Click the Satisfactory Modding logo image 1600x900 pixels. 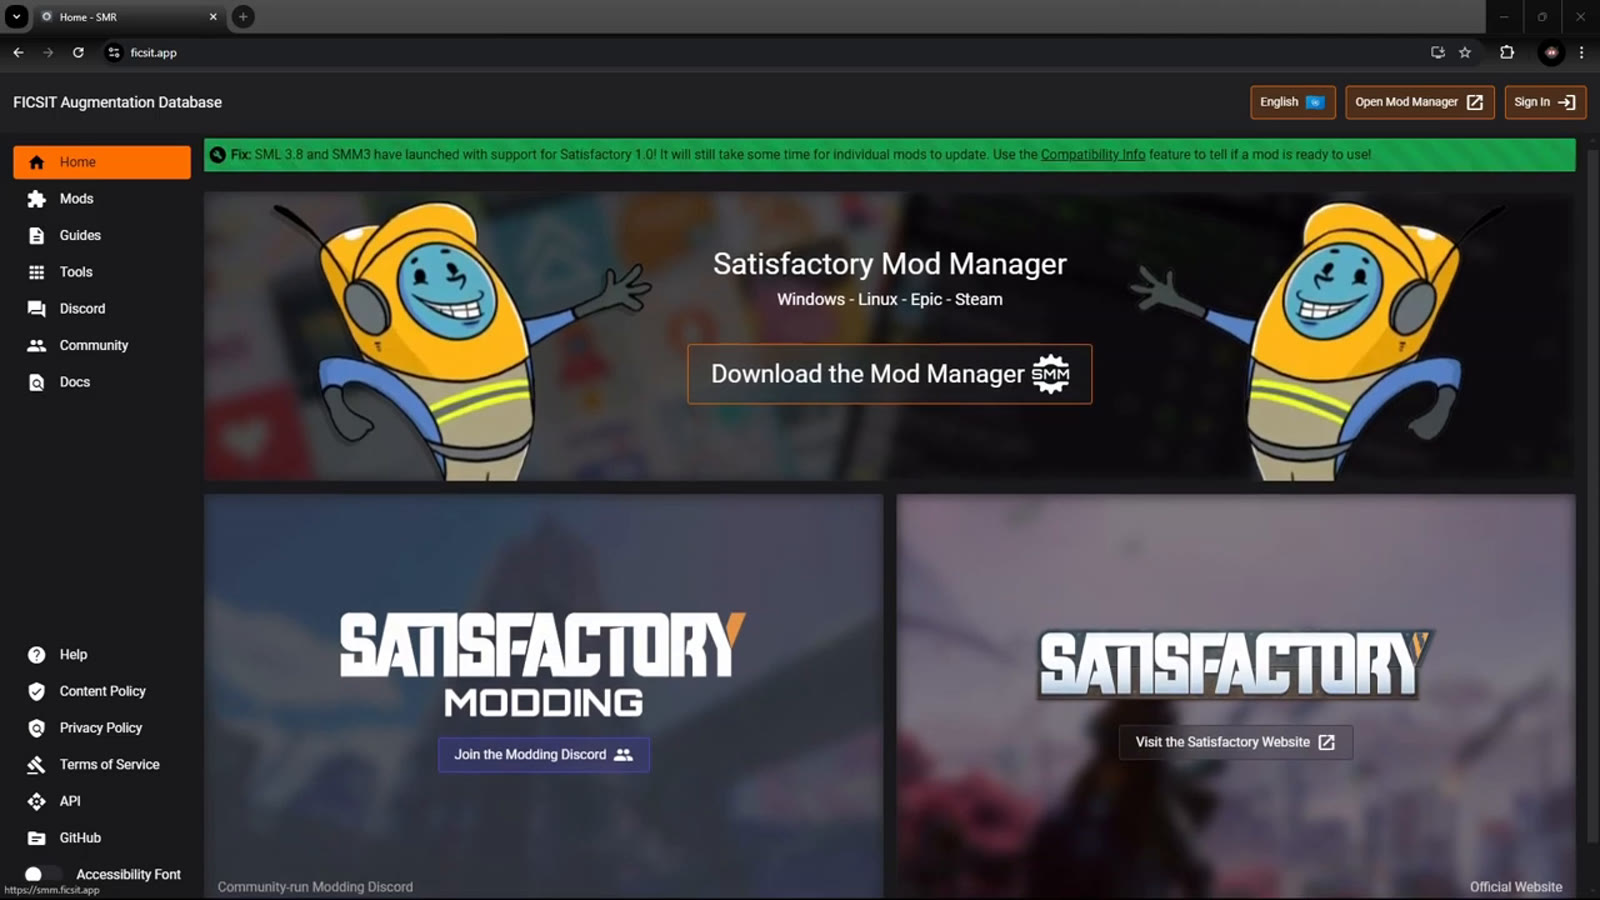coord(543,665)
